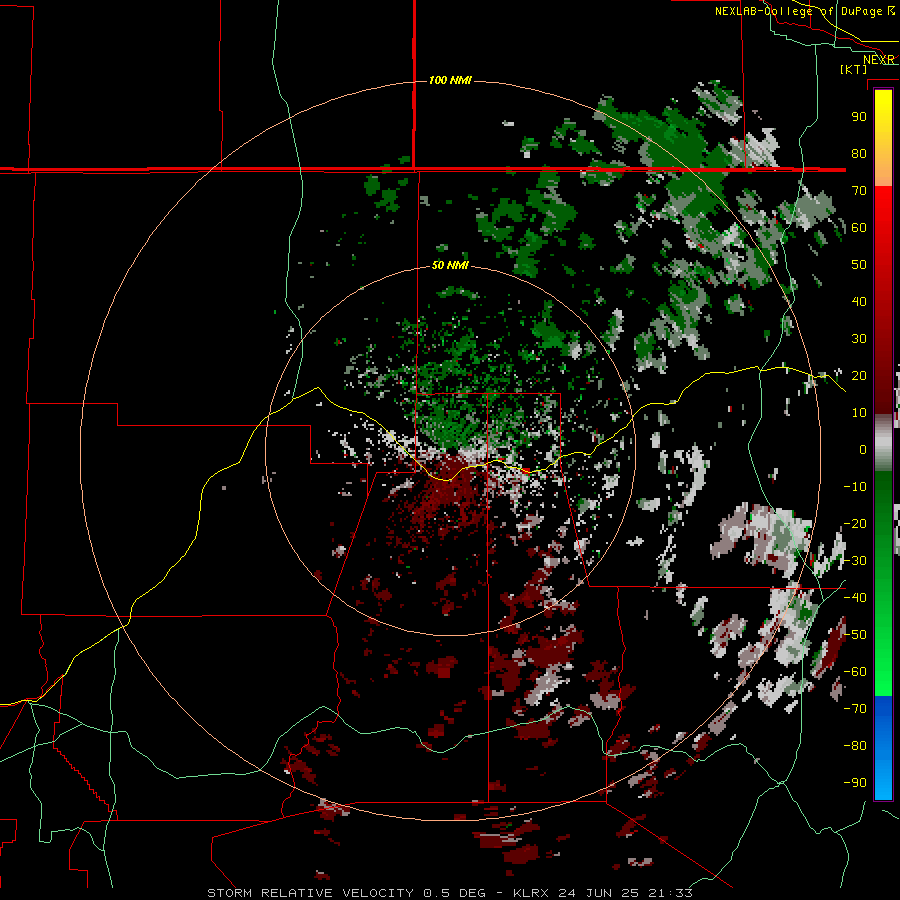Click the 30 value on the velocity scale
Viewport: 900px width, 900px height.
[859, 339]
